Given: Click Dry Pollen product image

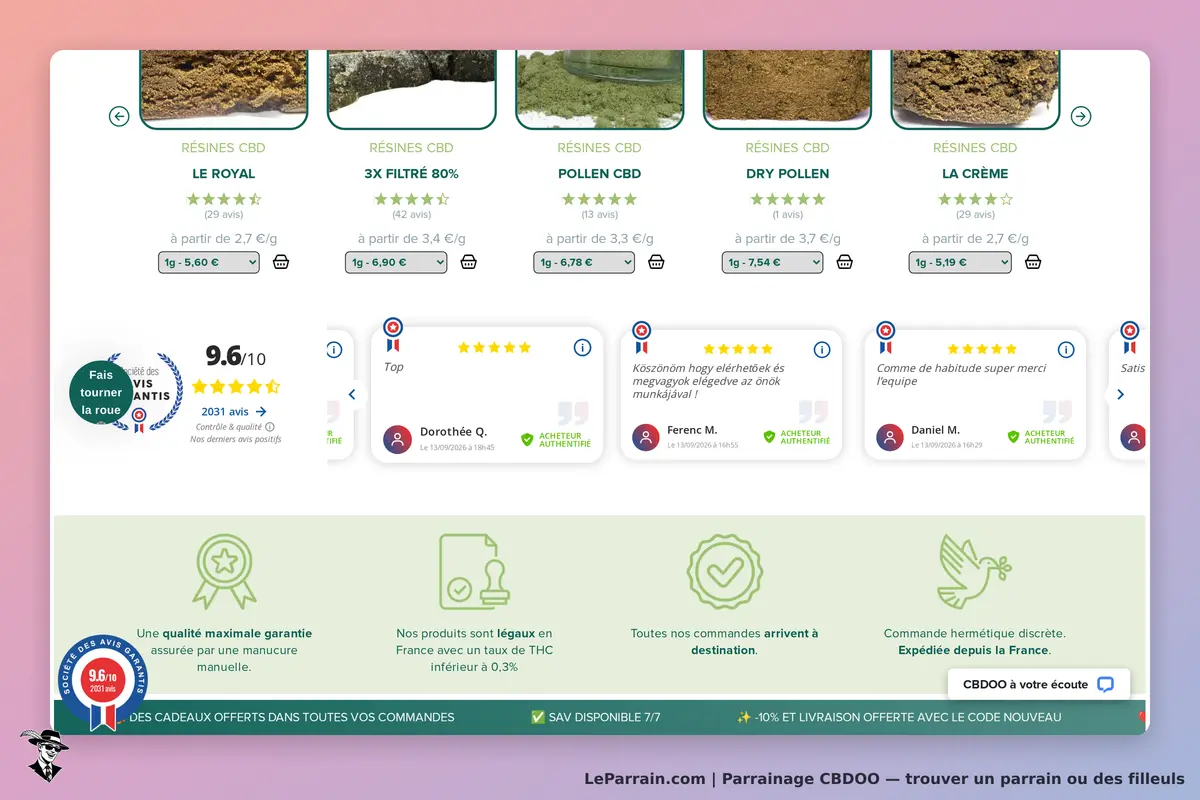Looking at the screenshot, I should click(x=787, y=89).
